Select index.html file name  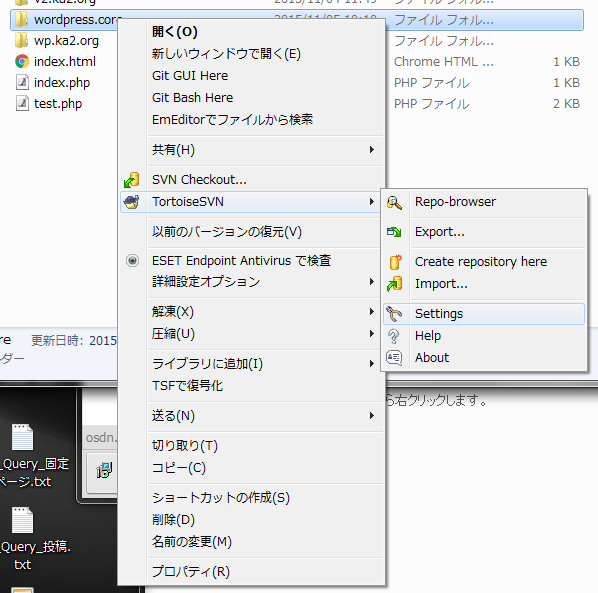[x=64, y=61]
